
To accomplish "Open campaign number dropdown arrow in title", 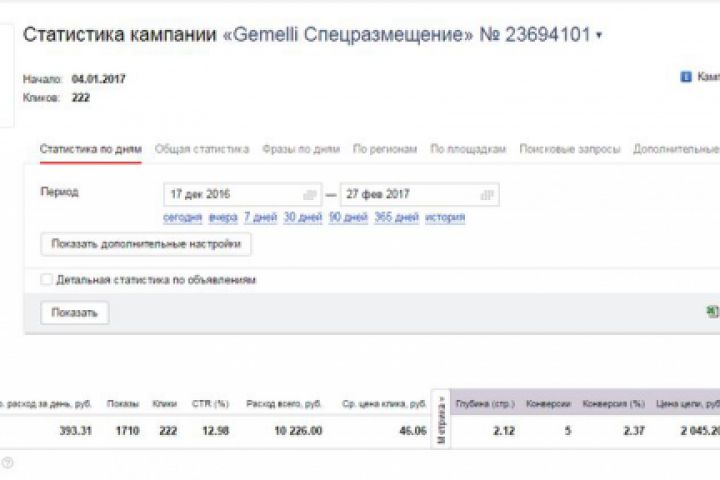I will coord(599,35).
